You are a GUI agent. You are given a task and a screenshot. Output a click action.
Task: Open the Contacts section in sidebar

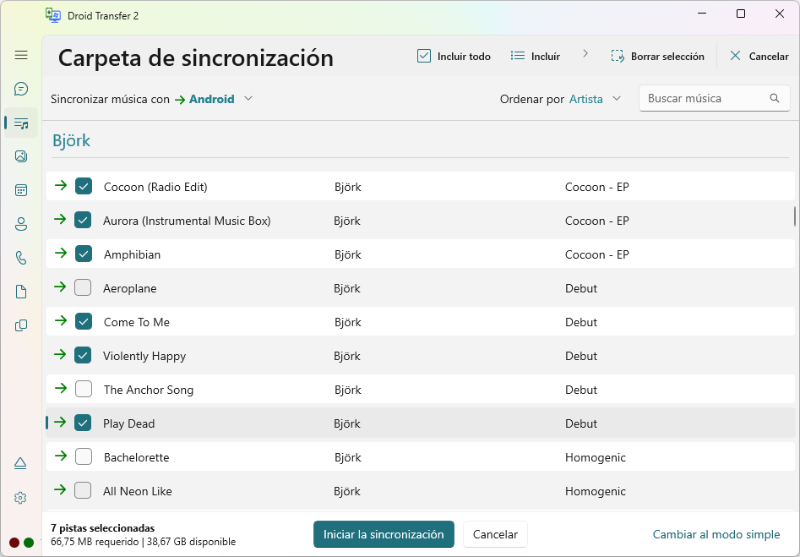pyautogui.click(x=21, y=224)
